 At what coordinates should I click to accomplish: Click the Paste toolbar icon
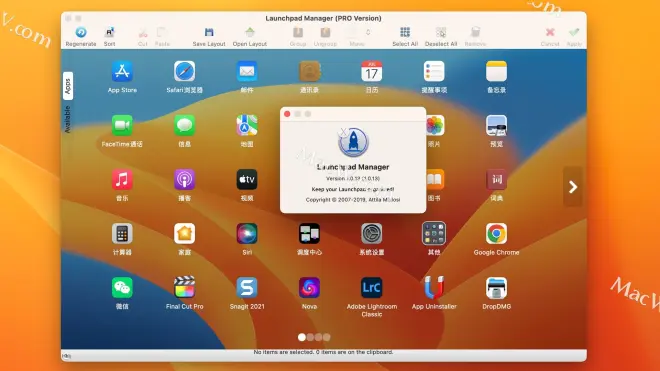click(x=162, y=32)
